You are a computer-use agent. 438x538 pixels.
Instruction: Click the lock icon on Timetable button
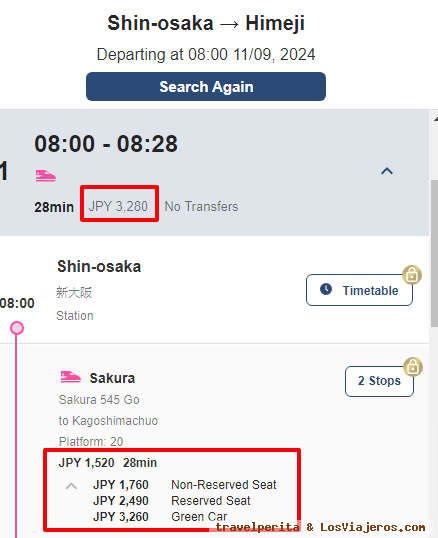(412, 274)
